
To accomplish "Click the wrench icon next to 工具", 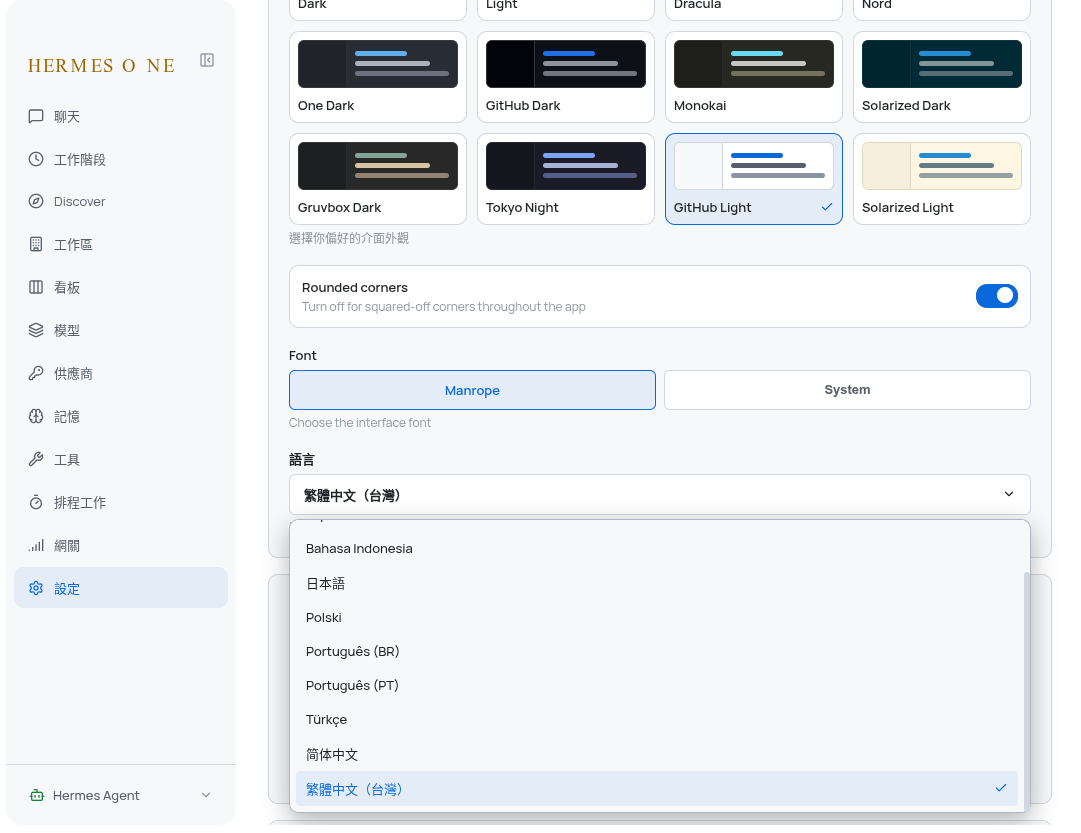I will pos(36,459).
